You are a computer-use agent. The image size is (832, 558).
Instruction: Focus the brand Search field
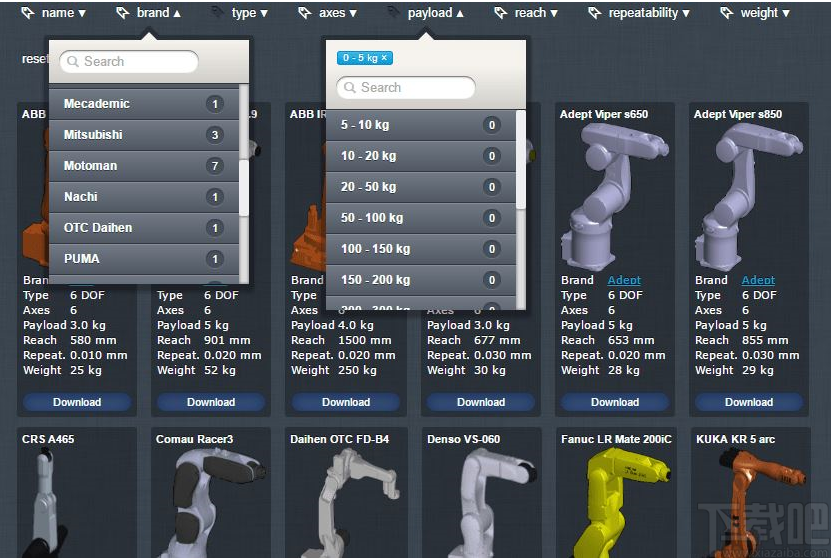tap(129, 62)
